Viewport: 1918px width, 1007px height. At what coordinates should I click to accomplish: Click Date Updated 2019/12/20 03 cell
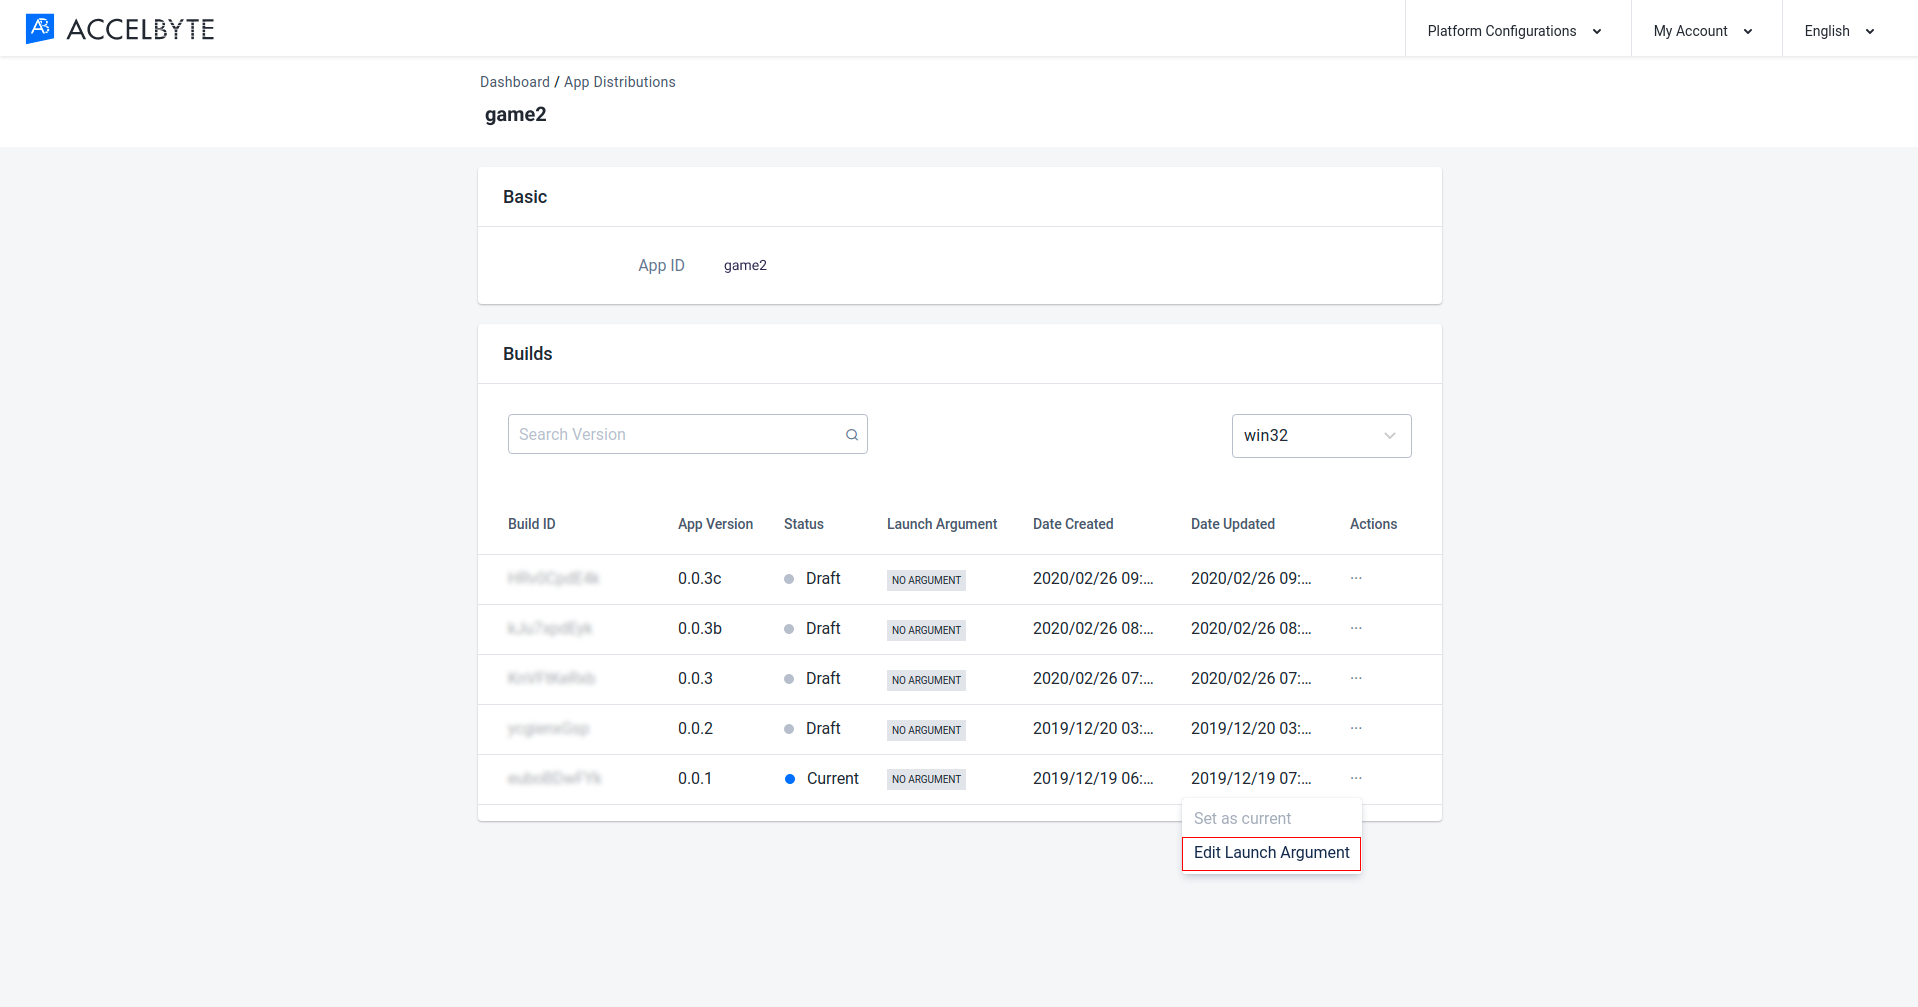pos(1251,728)
